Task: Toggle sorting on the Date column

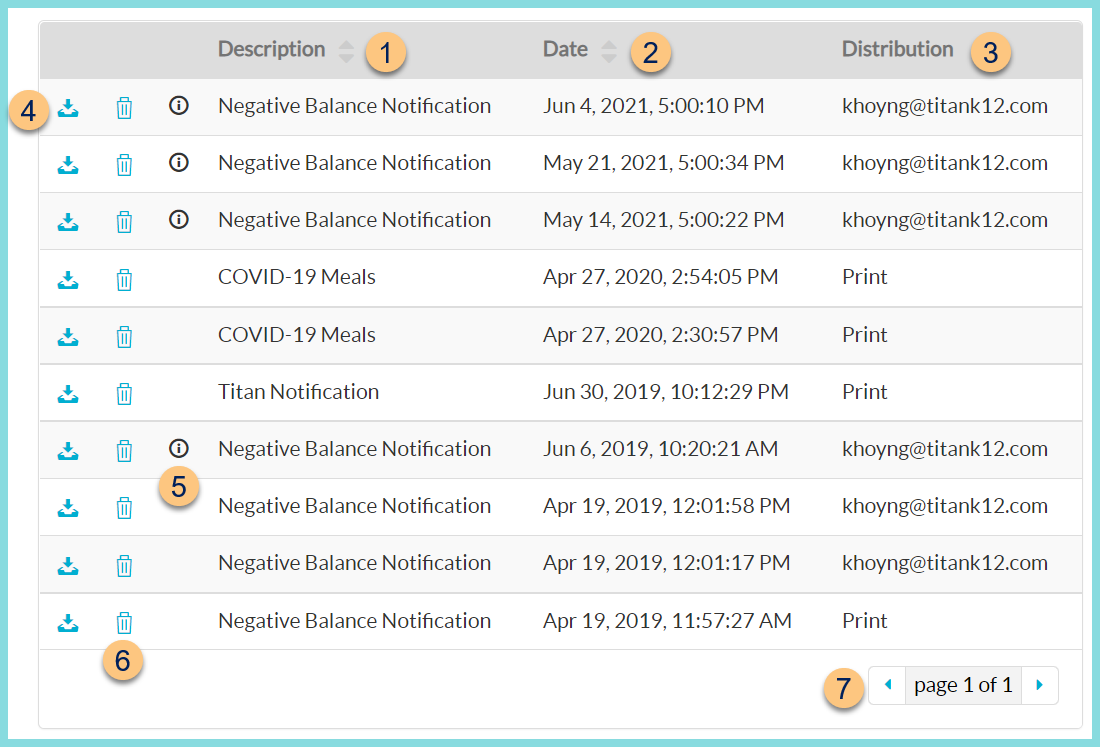Action: point(609,49)
